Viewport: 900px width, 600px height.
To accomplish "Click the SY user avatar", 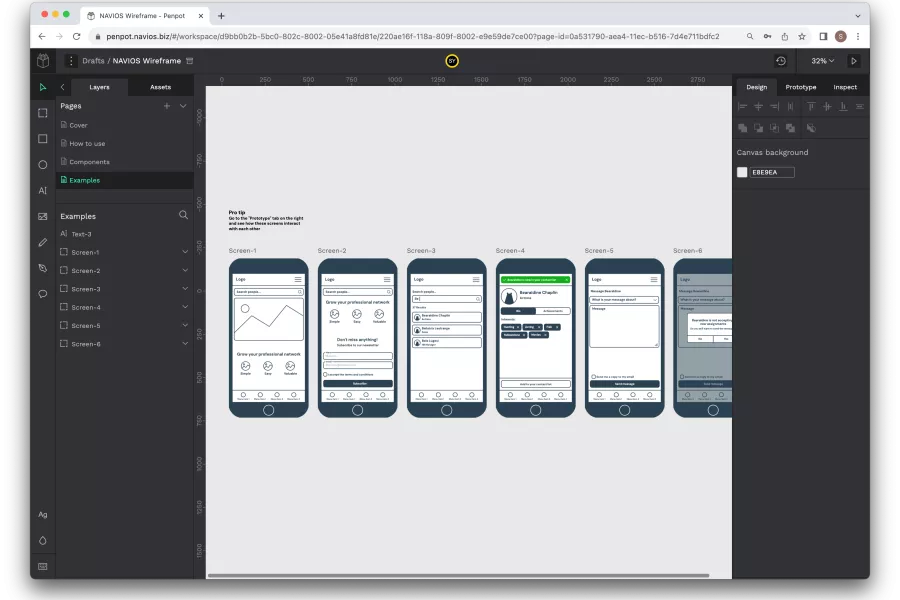I will pyautogui.click(x=452, y=61).
